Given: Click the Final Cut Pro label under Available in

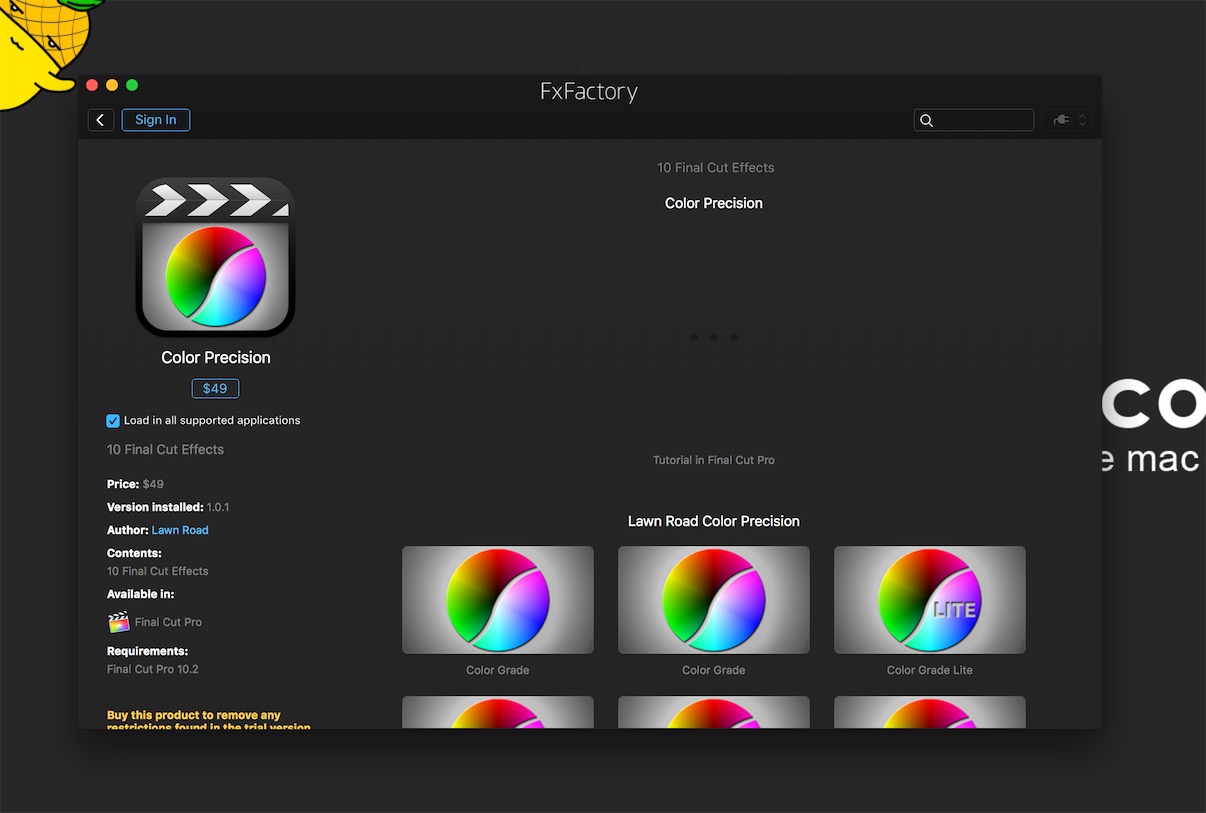Looking at the screenshot, I should coord(168,622).
